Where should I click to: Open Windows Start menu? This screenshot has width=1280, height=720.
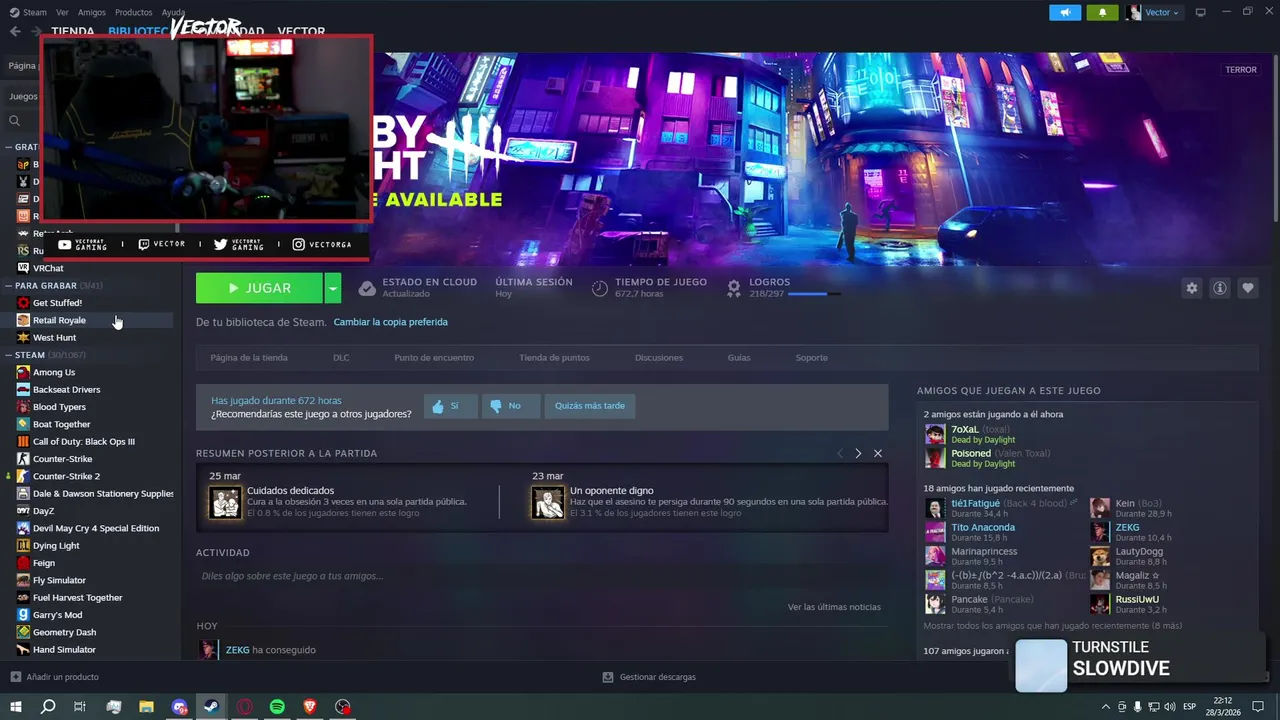pyautogui.click(x=15, y=707)
